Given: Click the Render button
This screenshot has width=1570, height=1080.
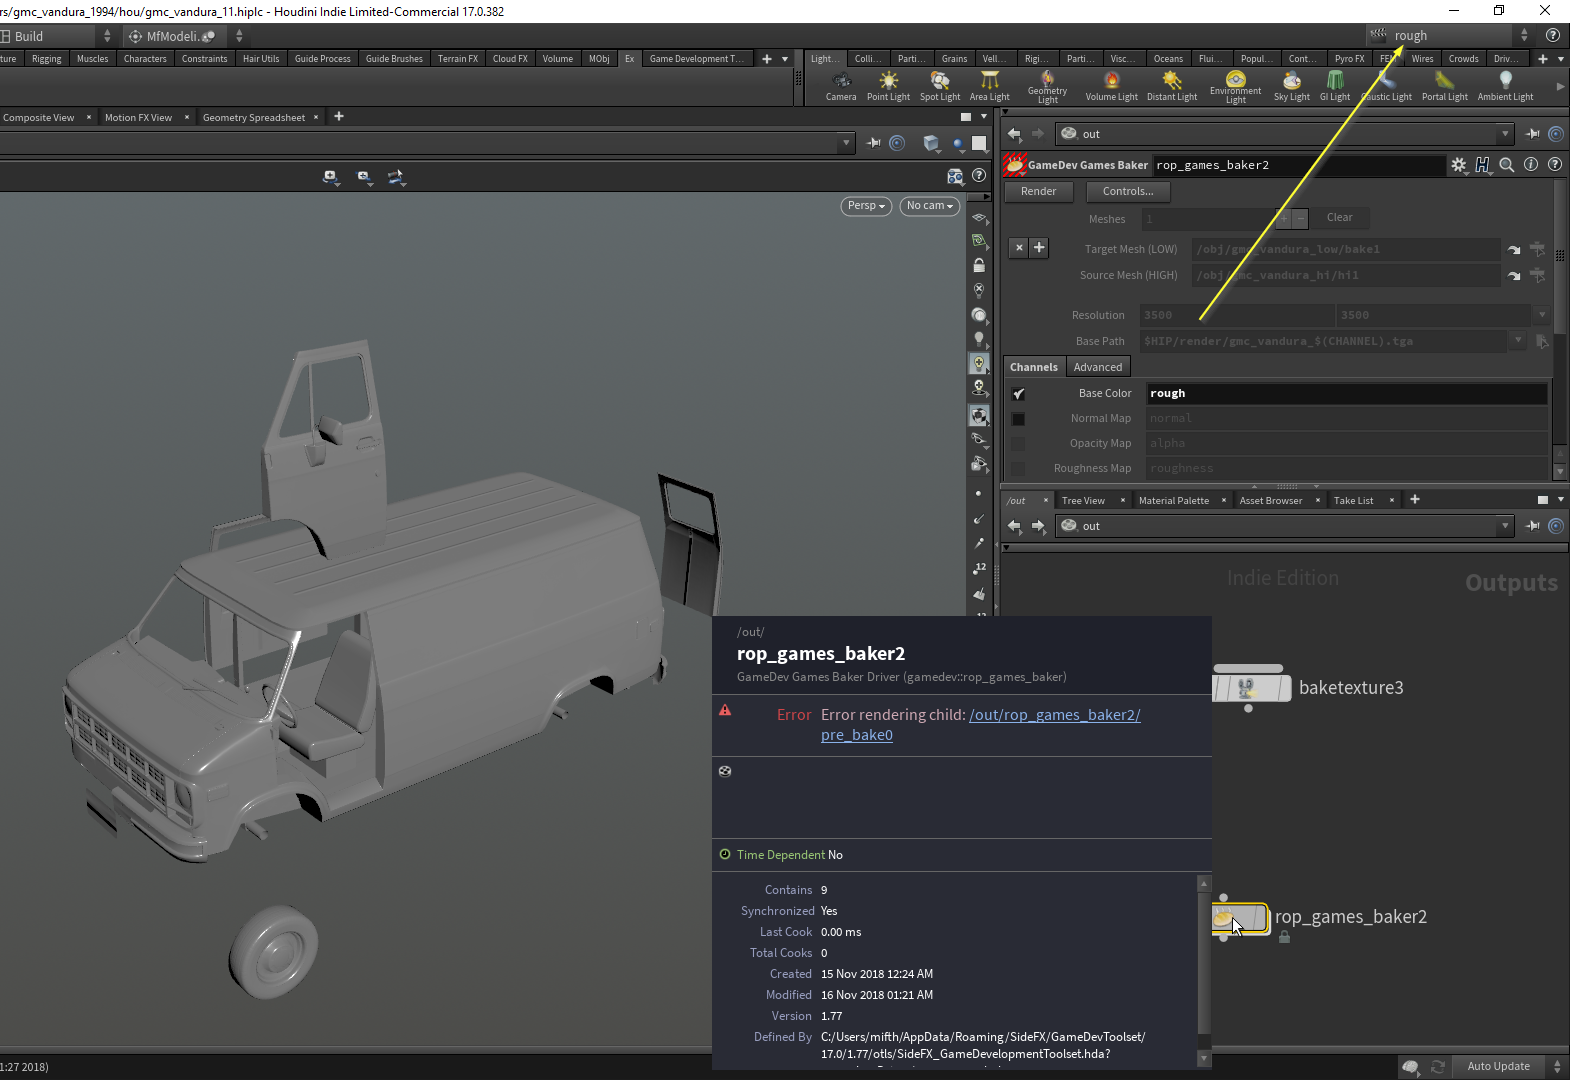Looking at the screenshot, I should (x=1038, y=191).
